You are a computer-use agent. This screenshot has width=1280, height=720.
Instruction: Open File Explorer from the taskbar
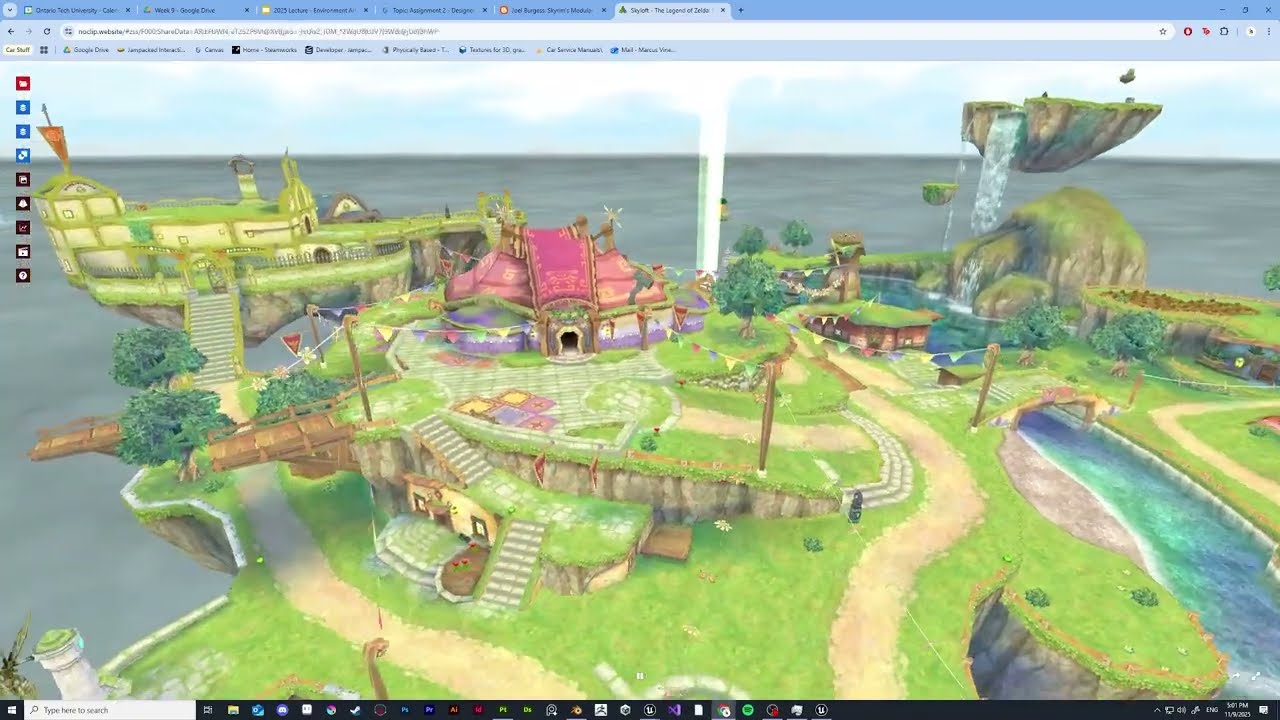[233, 710]
